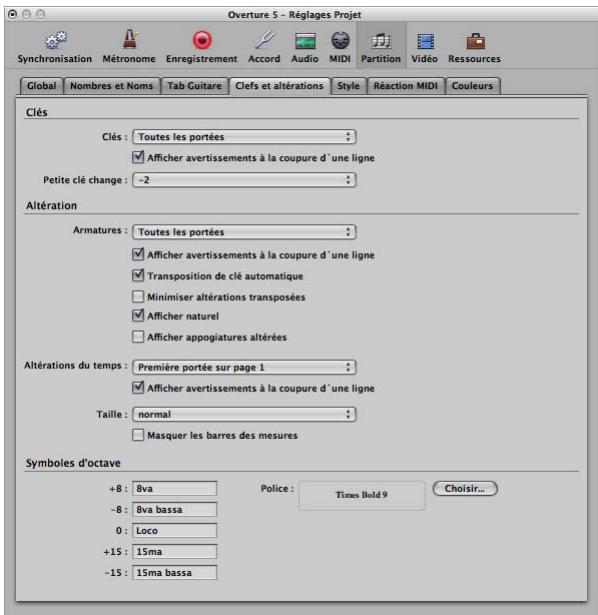598x615 pixels.
Task: Open the Altérations du temps dropdown
Action: pyautogui.click(x=244, y=367)
